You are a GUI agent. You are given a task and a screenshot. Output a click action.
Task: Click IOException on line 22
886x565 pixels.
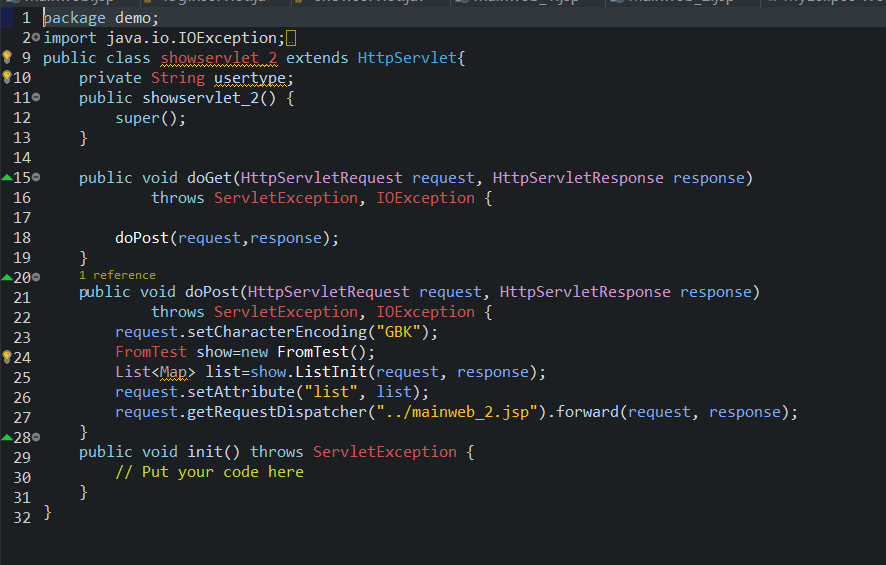coord(425,312)
